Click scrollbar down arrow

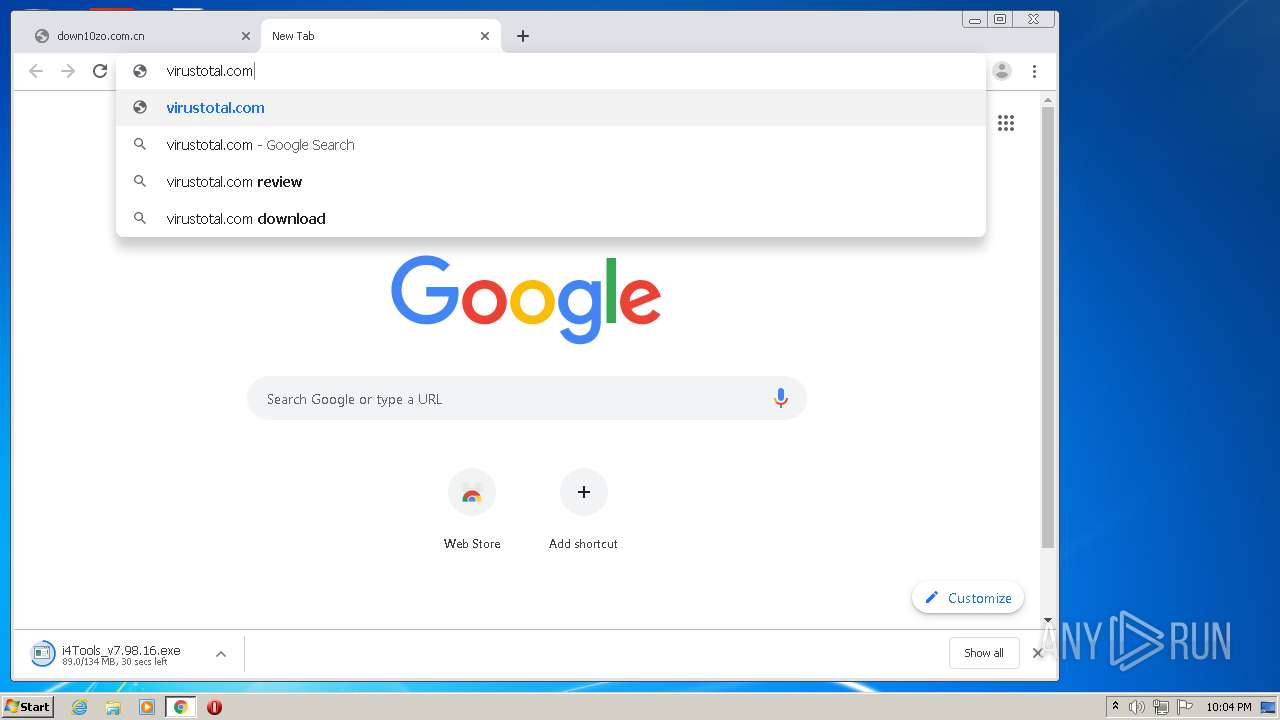(x=1048, y=620)
